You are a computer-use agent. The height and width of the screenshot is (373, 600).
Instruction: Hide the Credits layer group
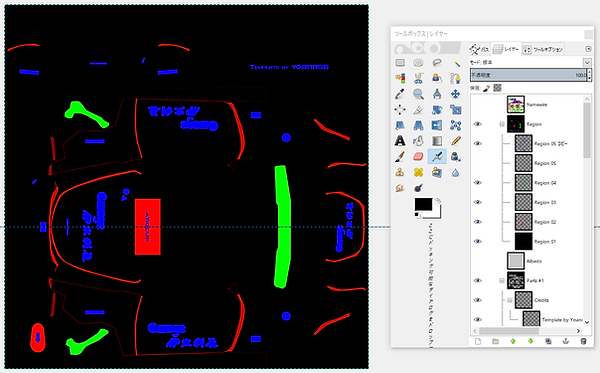477,300
